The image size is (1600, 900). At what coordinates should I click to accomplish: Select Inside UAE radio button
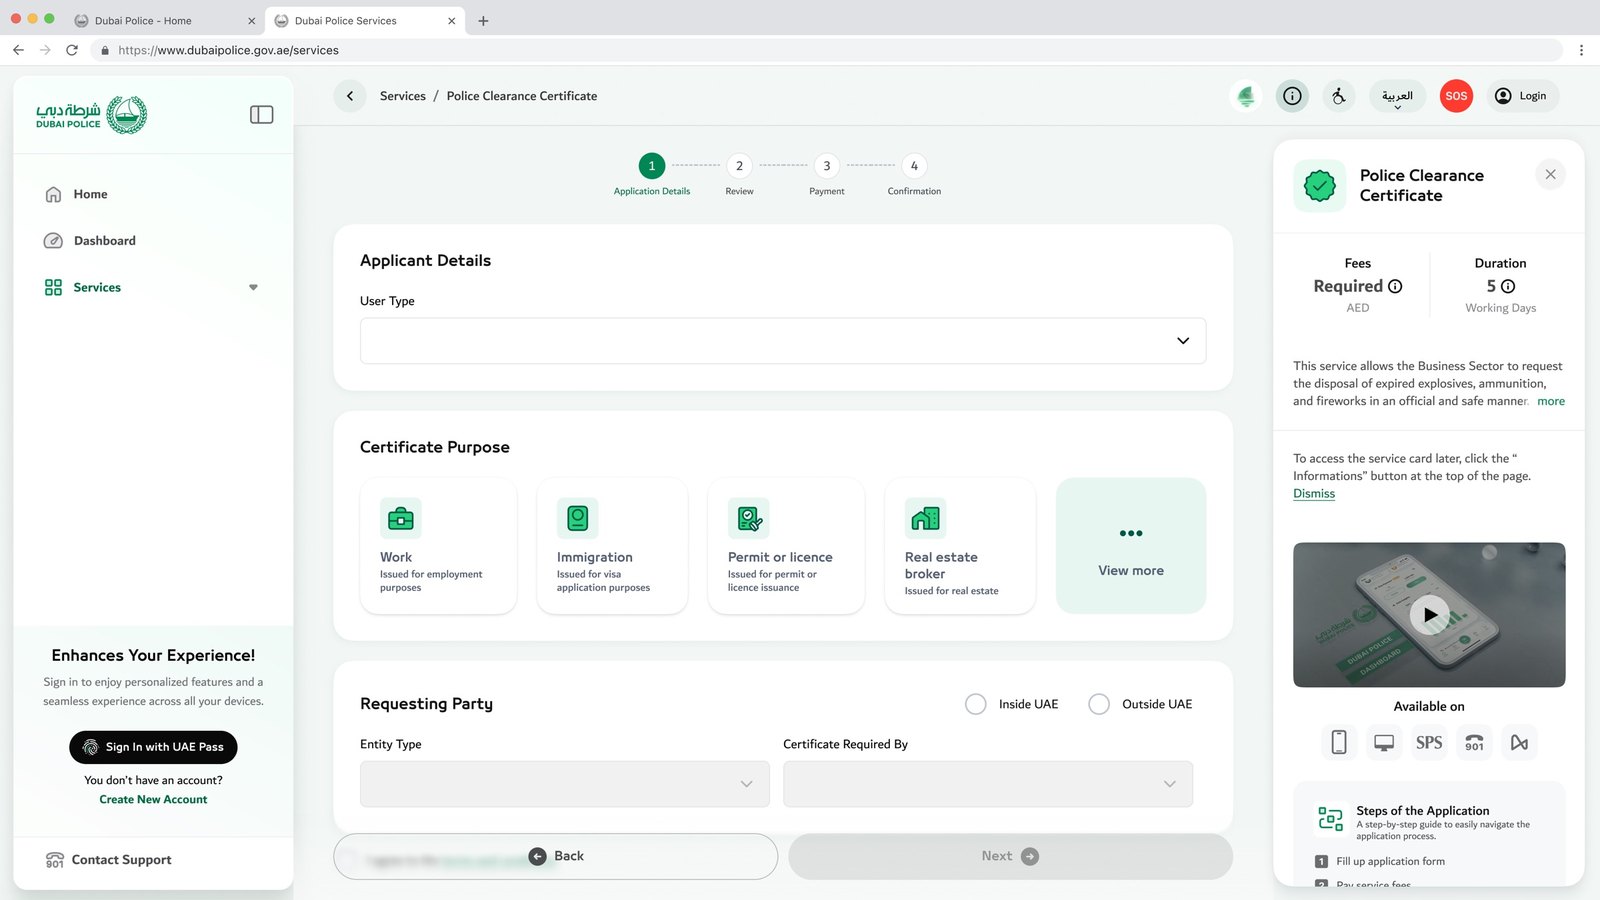(x=975, y=704)
